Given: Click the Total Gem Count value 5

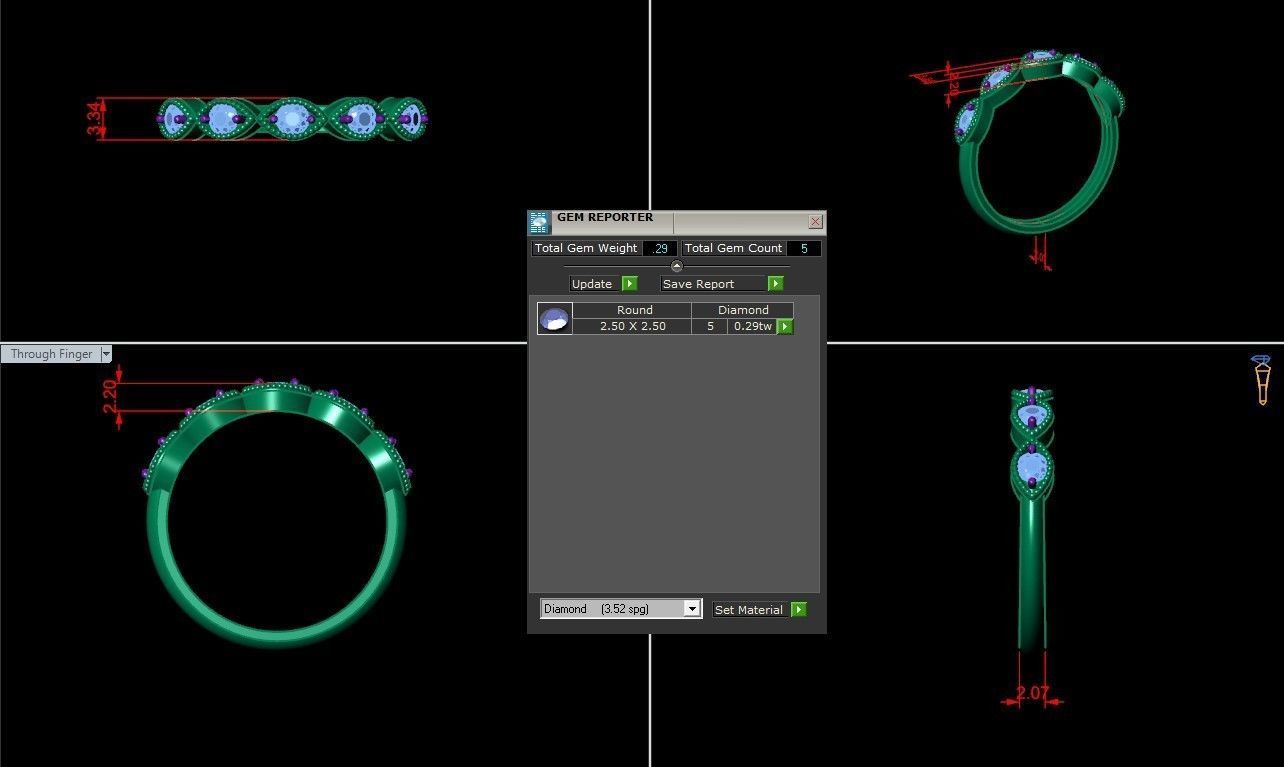Looking at the screenshot, I should 804,248.
